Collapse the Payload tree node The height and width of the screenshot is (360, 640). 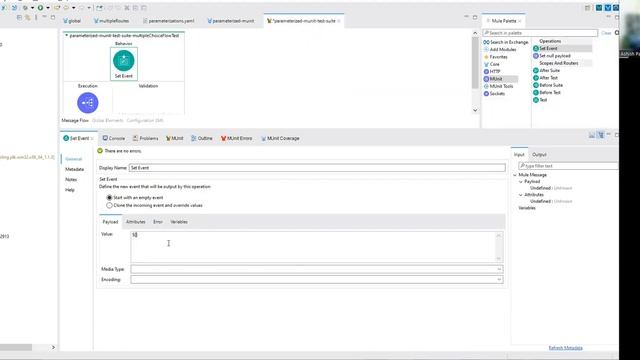pos(521,181)
